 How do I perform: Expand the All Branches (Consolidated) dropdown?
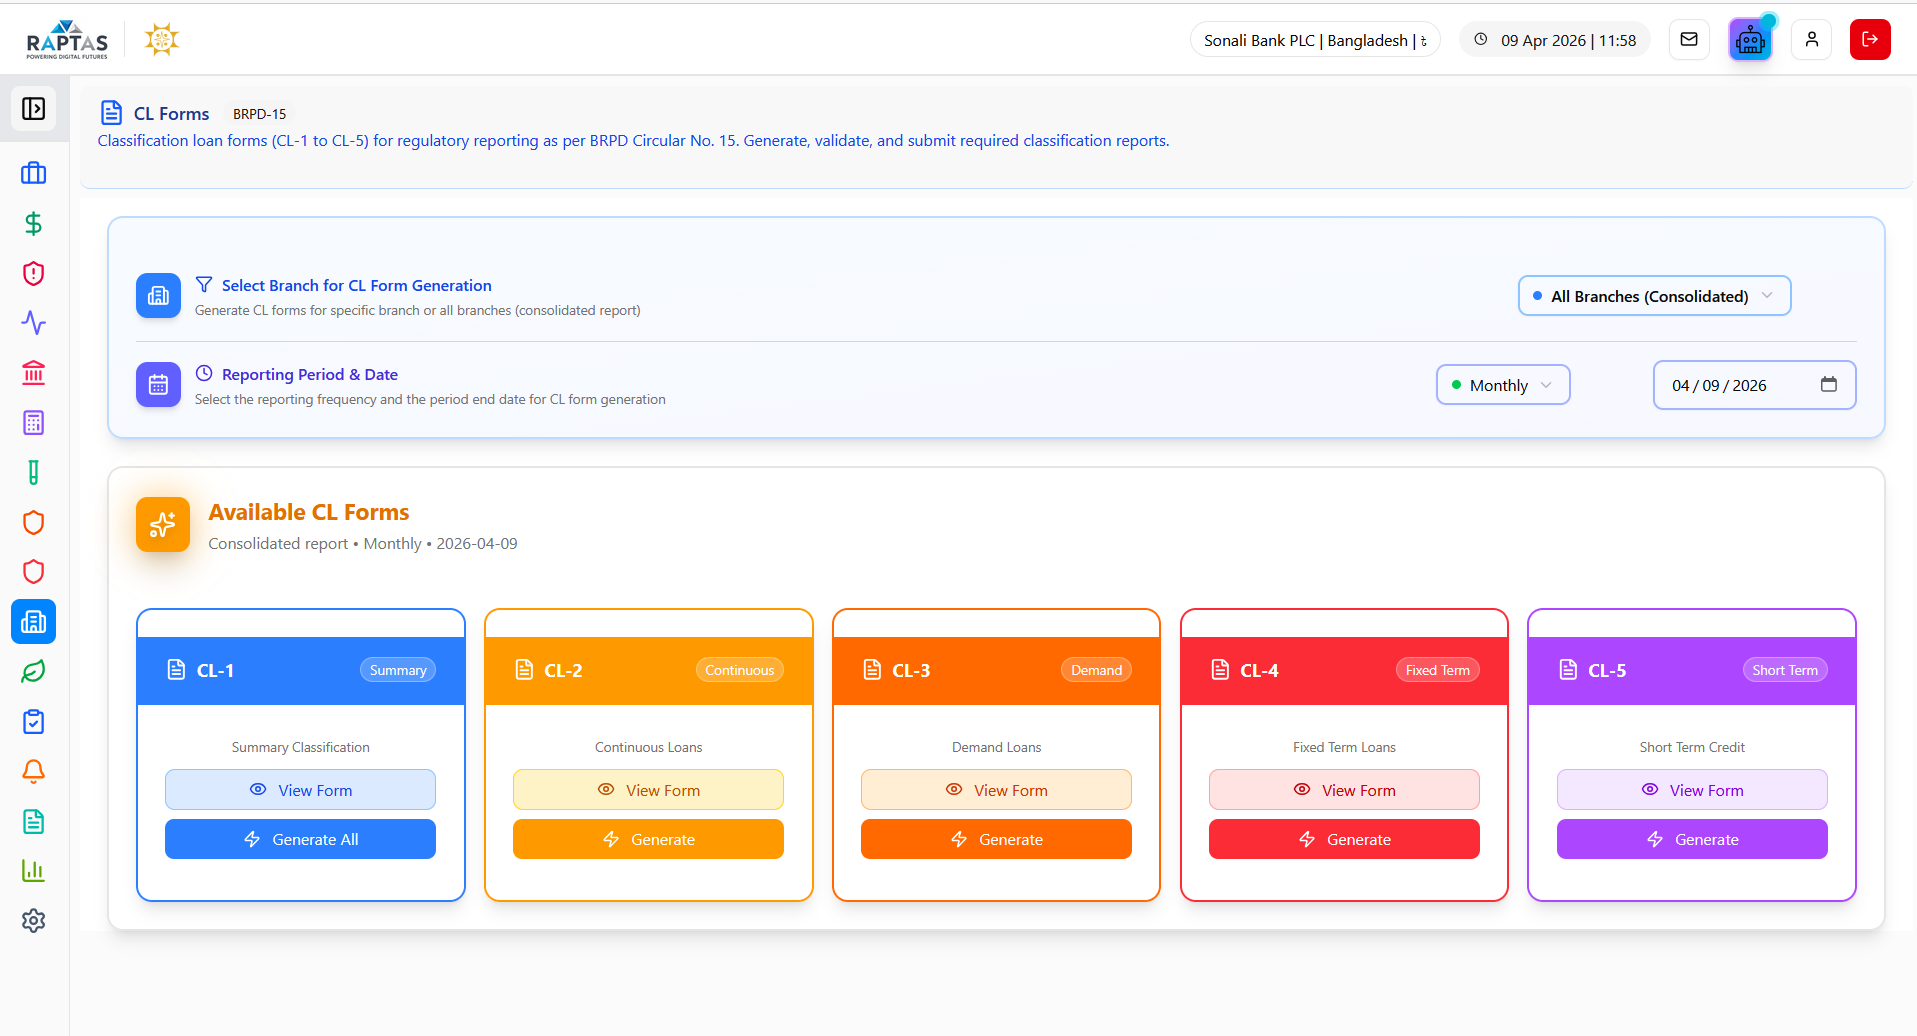pyautogui.click(x=1654, y=296)
